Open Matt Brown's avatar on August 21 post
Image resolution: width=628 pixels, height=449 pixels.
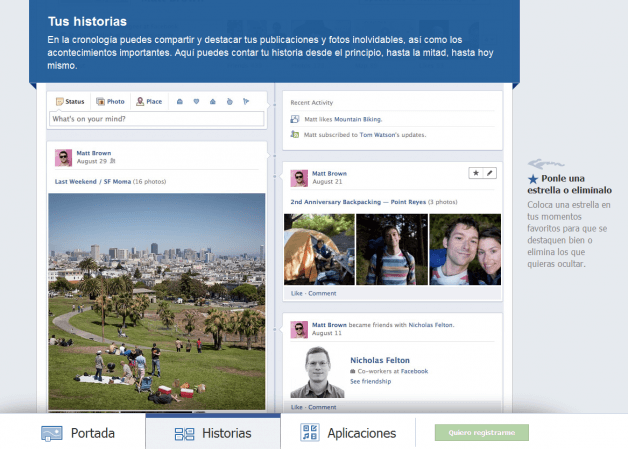coord(299,178)
